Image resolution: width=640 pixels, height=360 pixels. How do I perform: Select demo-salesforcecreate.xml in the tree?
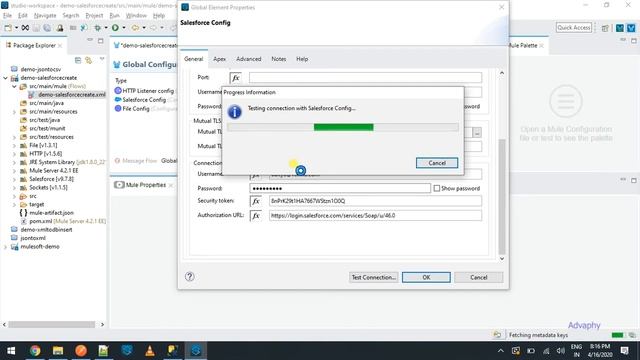[72, 95]
